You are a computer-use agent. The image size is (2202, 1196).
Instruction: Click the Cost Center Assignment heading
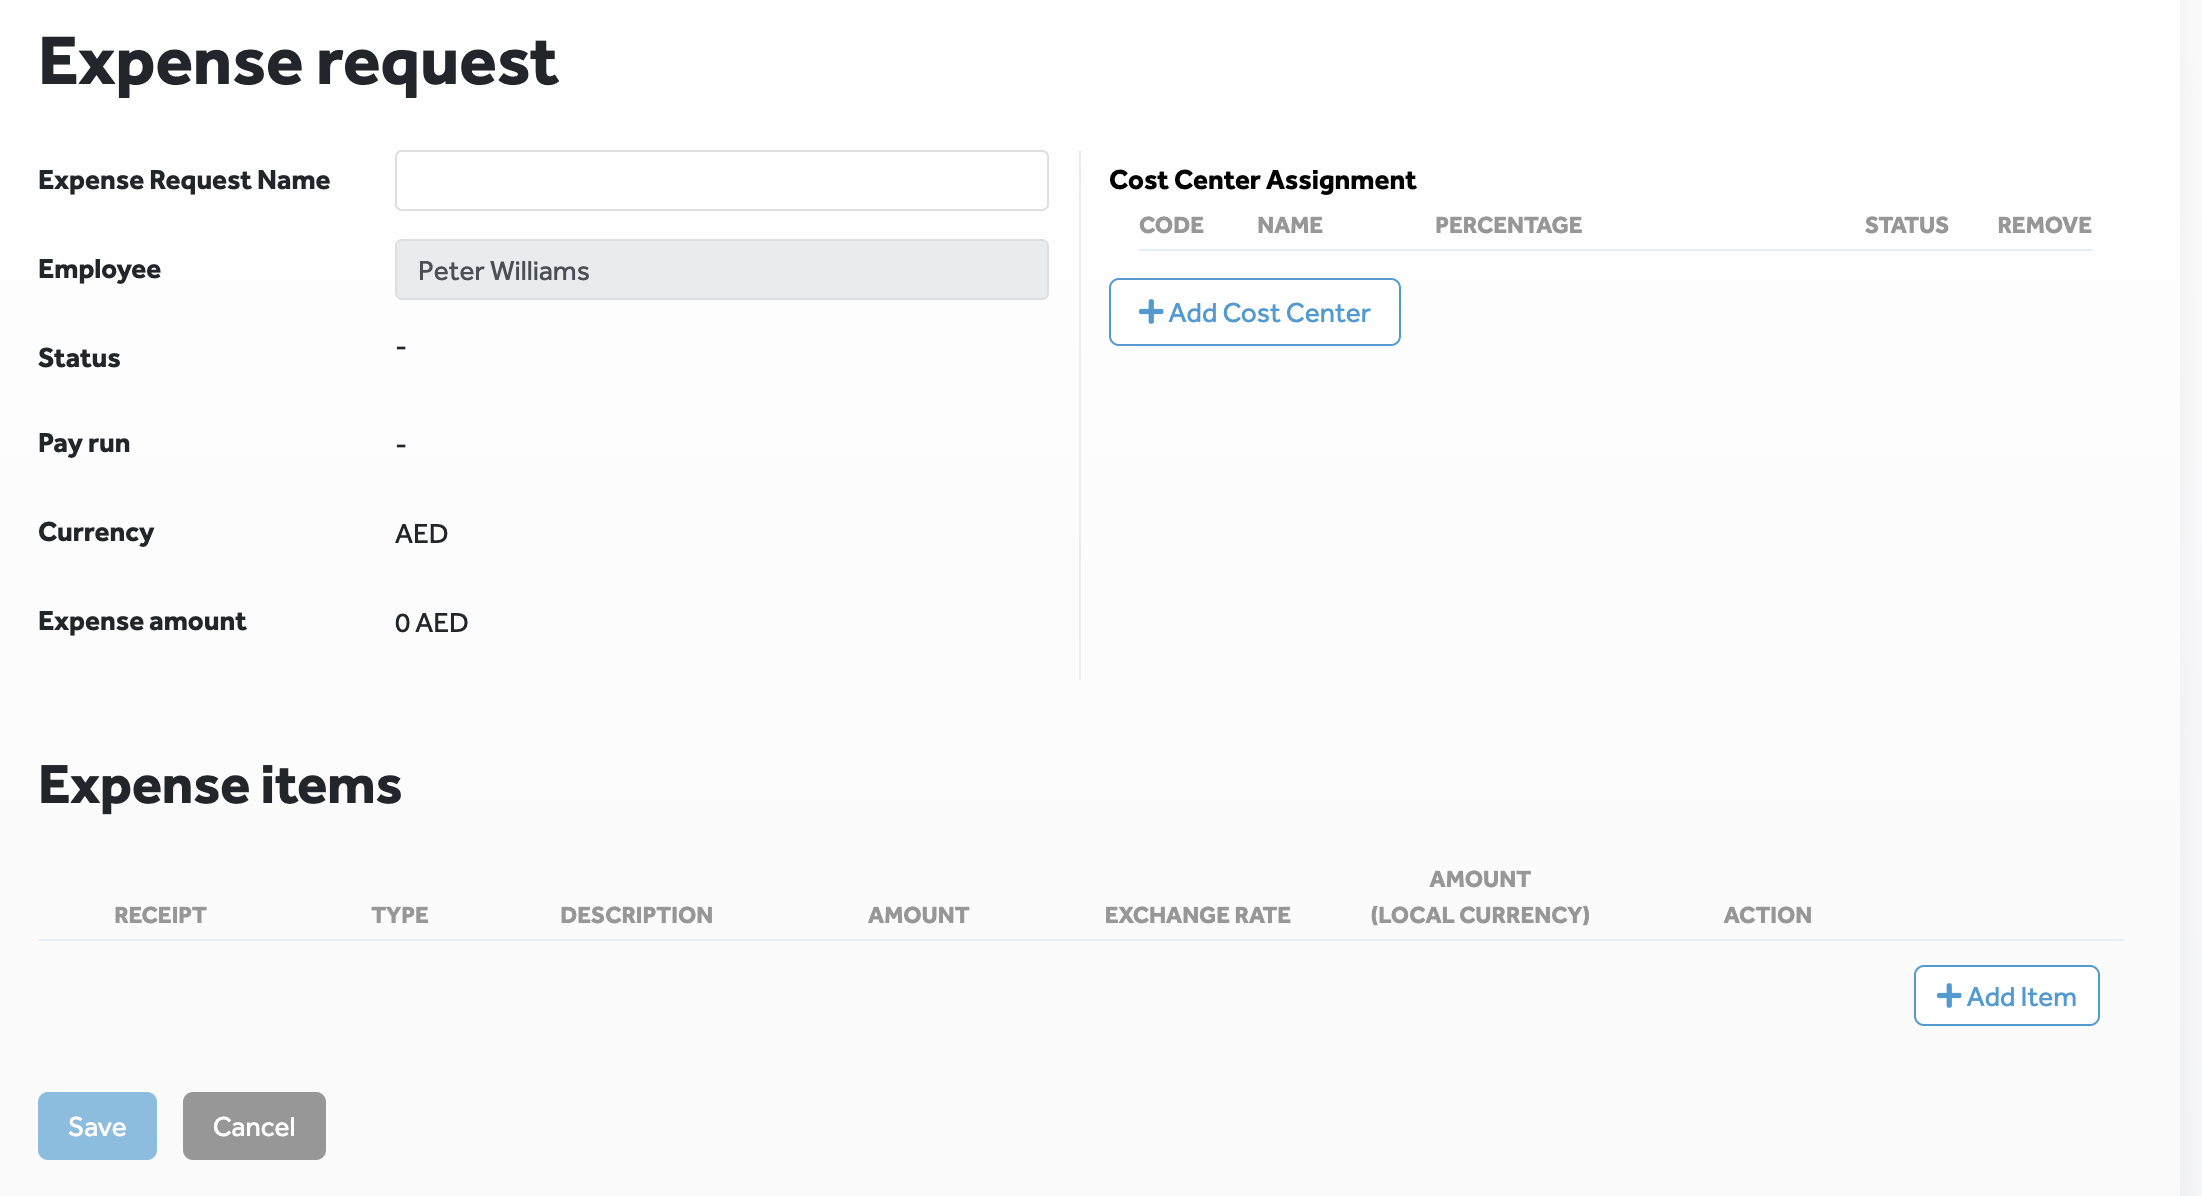pos(1262,180)
